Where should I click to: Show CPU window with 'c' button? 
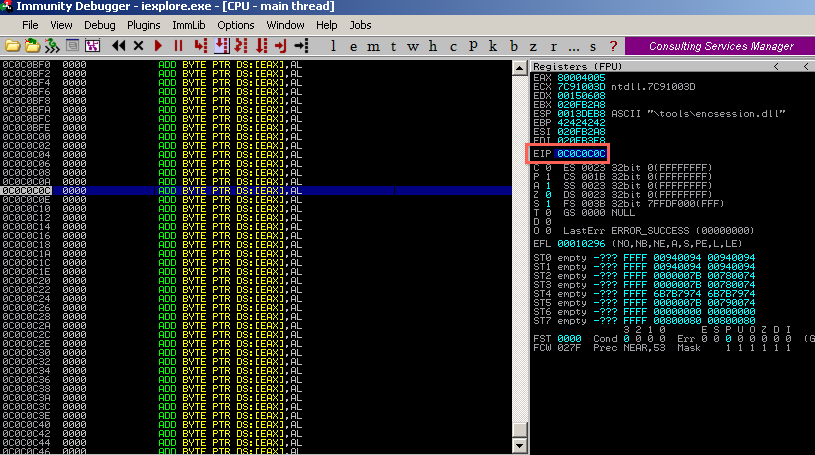453,46
